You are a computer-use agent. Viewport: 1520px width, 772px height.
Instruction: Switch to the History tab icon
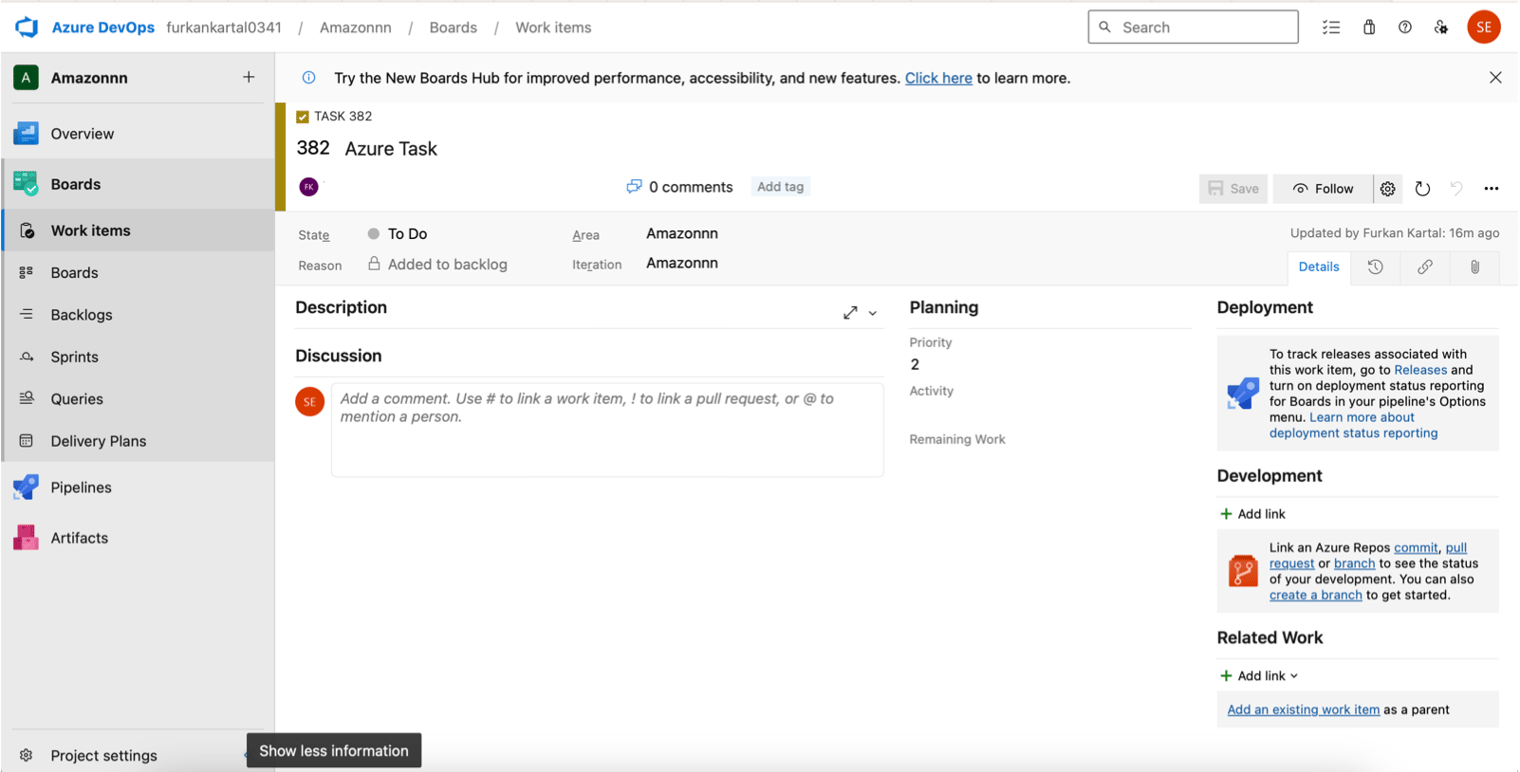coord(1376,267)
